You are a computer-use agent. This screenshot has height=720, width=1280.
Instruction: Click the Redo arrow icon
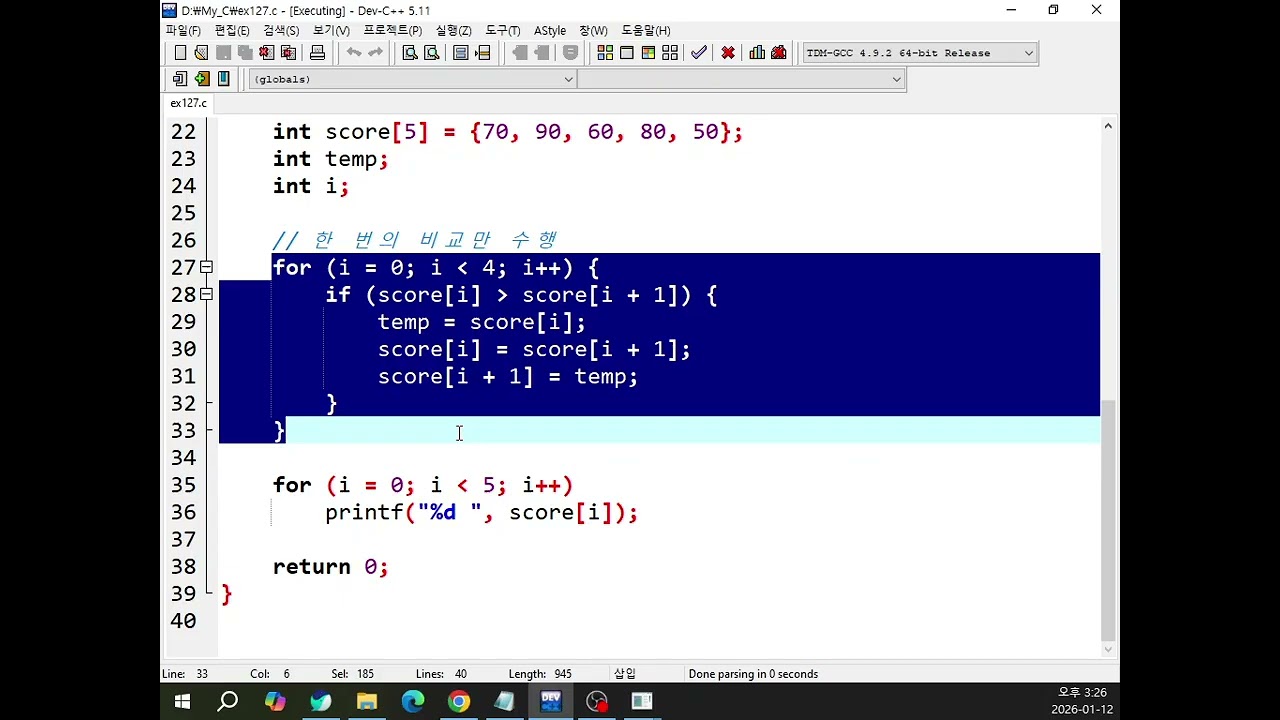coord(376,53)
